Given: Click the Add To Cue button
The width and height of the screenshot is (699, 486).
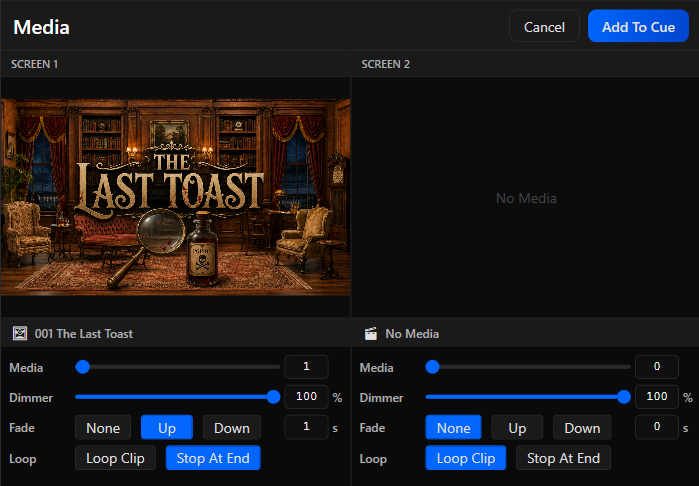Looking at the screenshot, I should point(638,27).
